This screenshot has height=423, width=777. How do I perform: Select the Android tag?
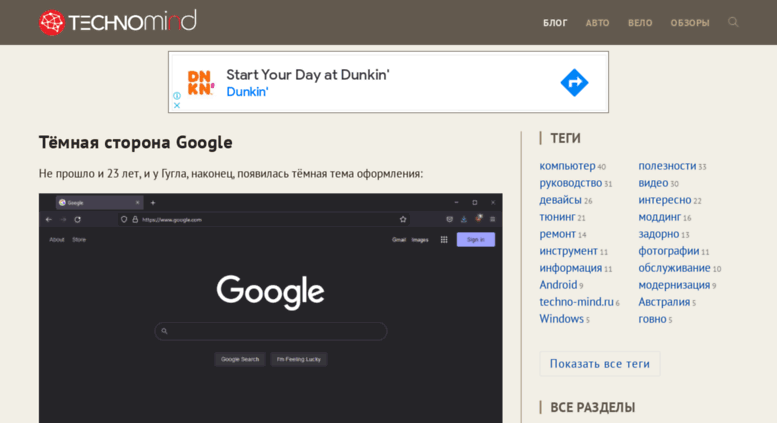click(558, 285)
